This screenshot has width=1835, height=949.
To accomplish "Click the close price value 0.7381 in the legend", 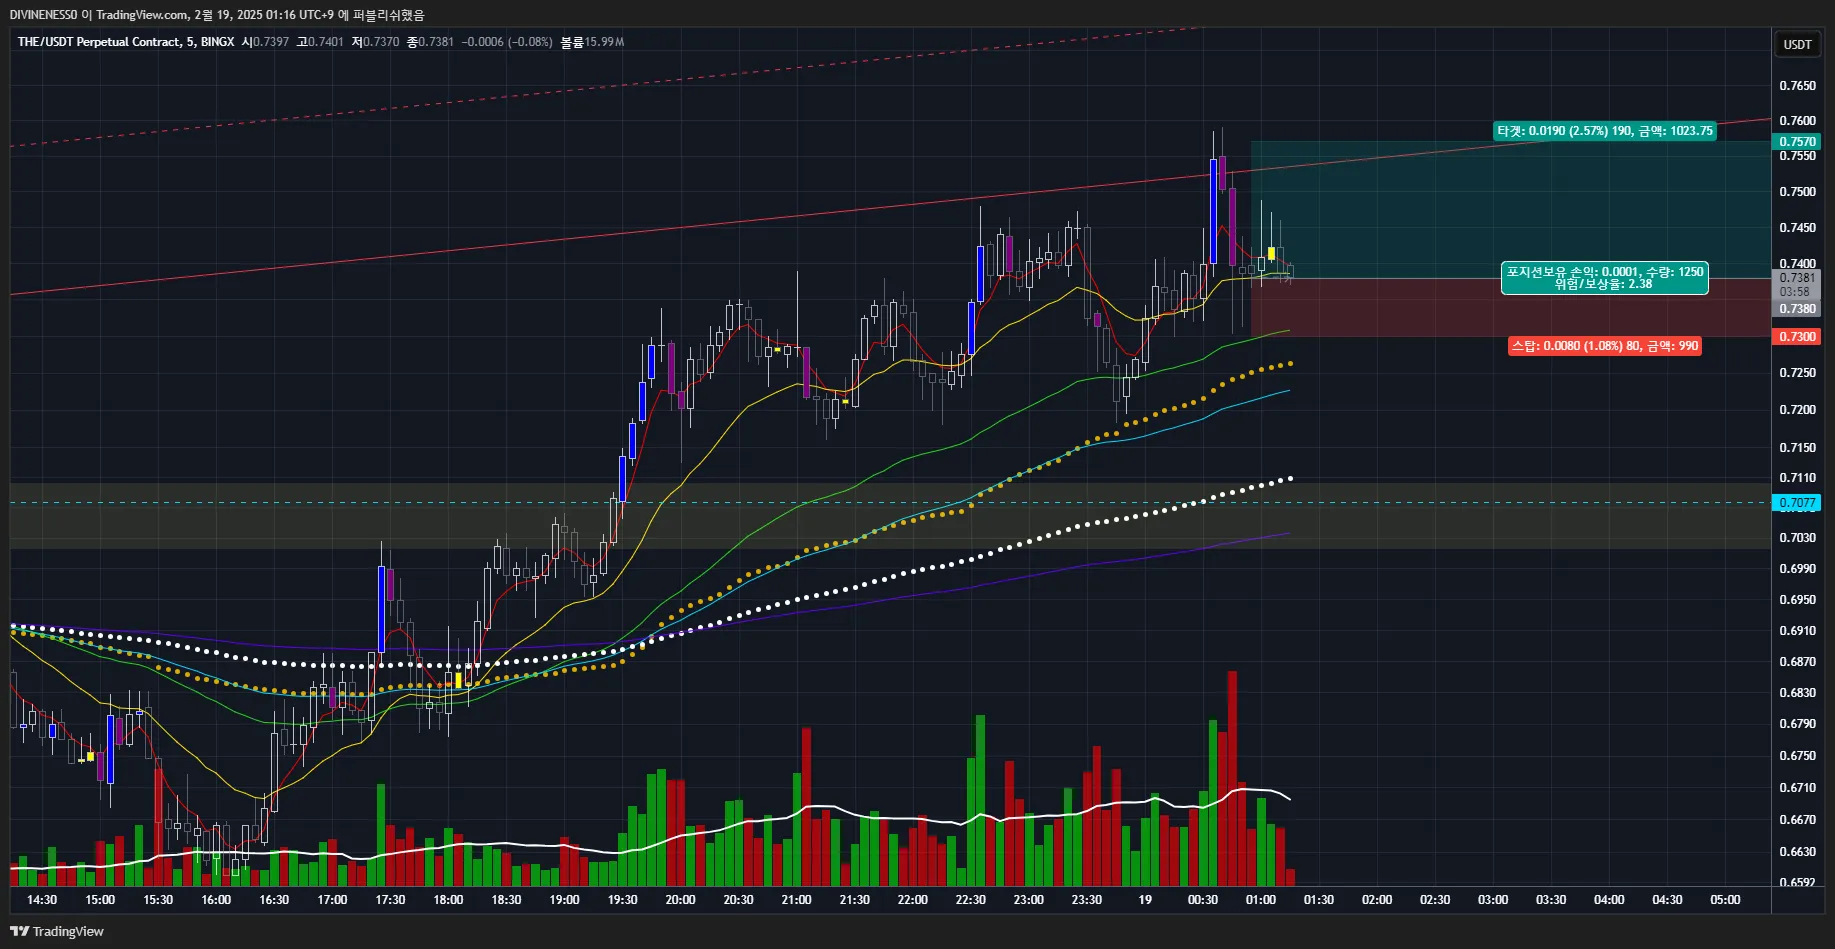I will pos(436,42).
